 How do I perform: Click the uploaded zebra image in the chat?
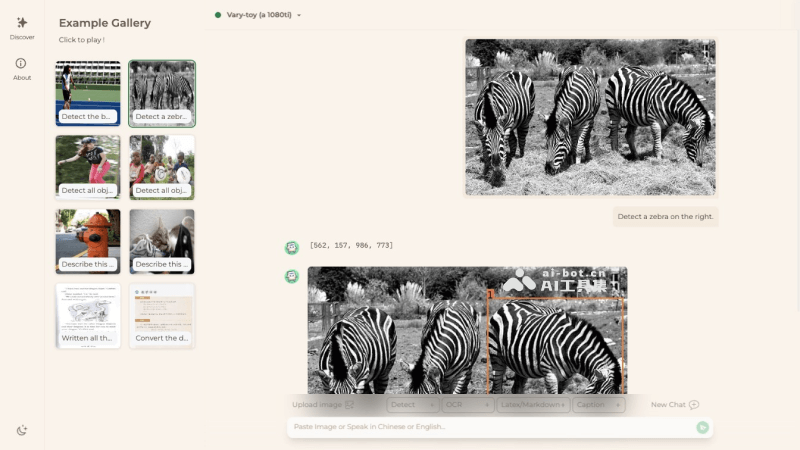[x=590, y=117]
